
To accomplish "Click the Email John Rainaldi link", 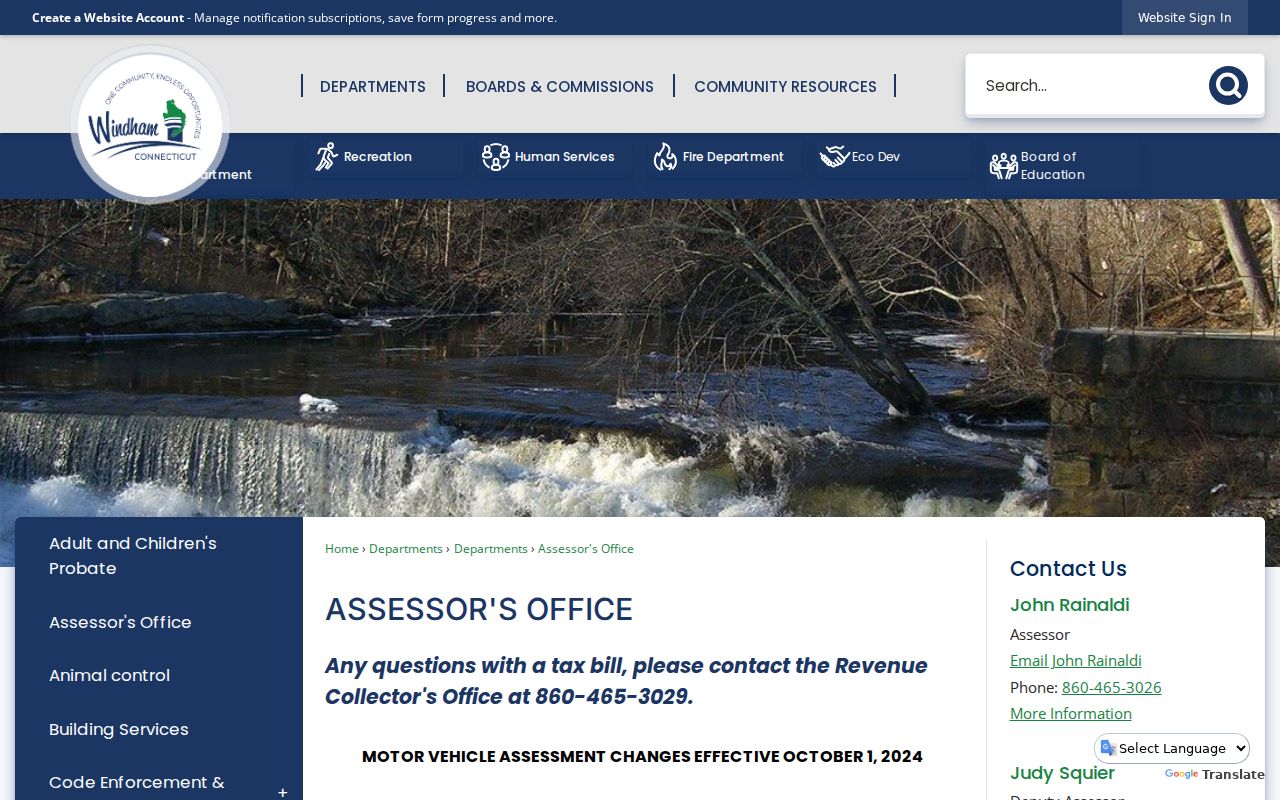I will click(x=1076, y=661).
